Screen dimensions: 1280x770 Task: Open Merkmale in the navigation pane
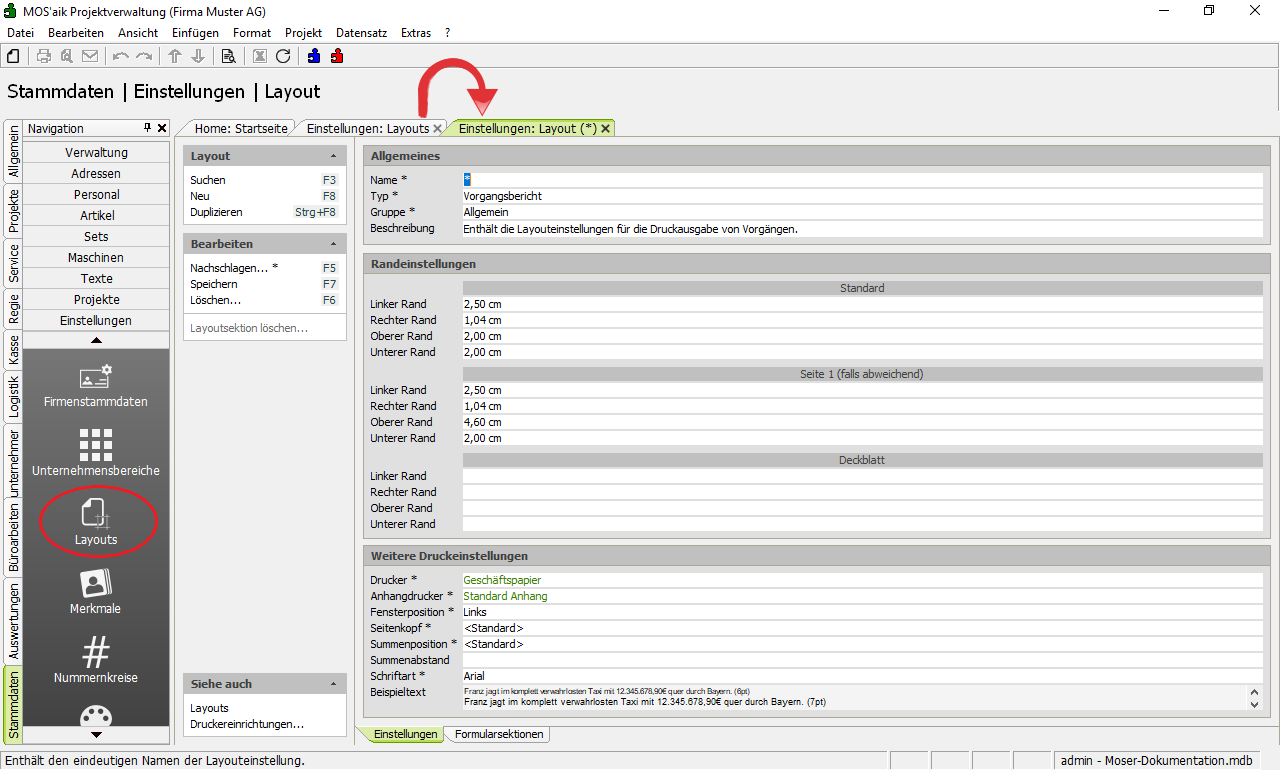click(x=96, y=592)
